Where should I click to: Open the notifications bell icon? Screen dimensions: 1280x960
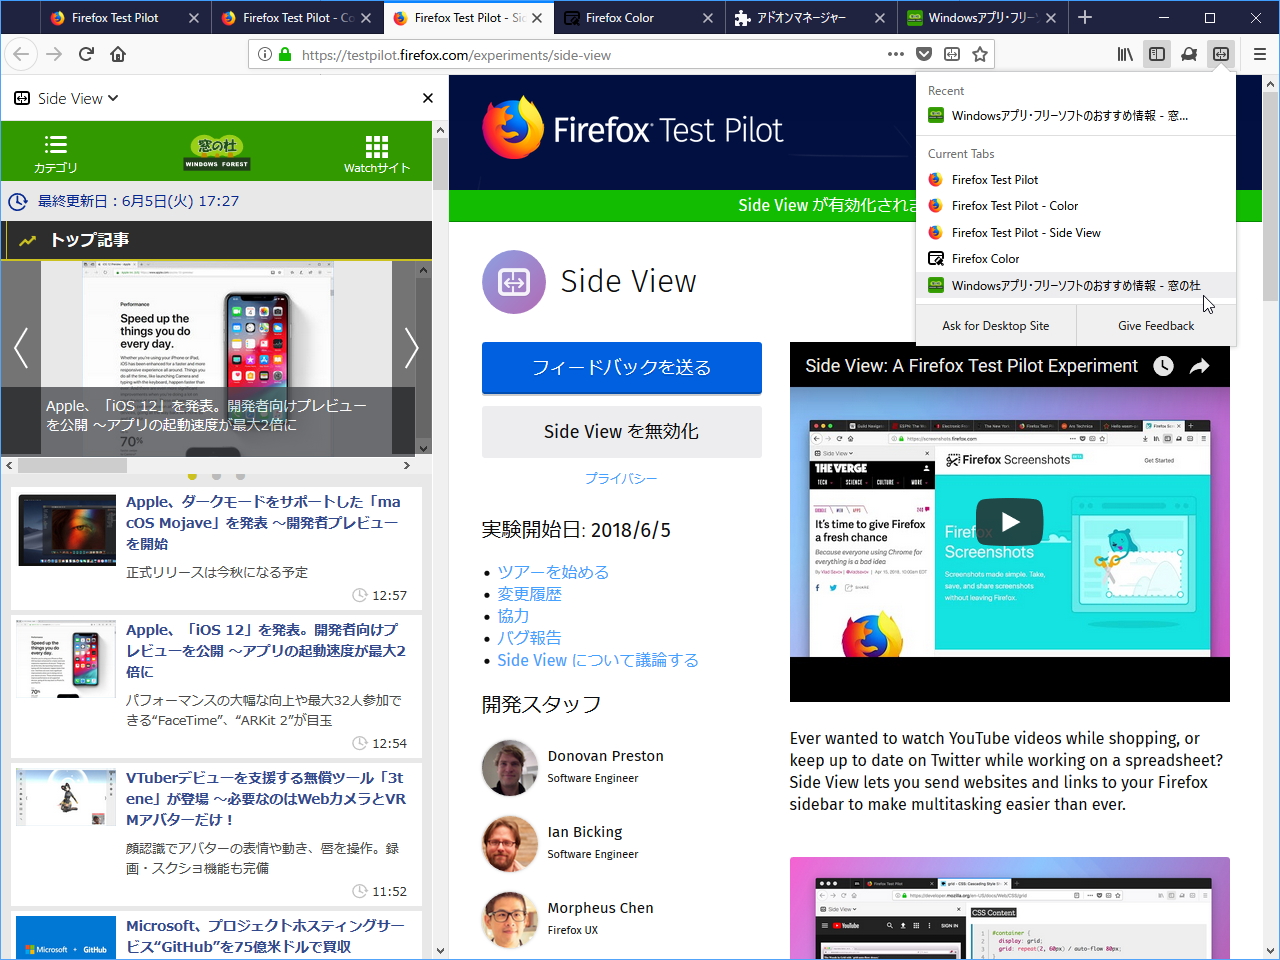[1189, 54]
